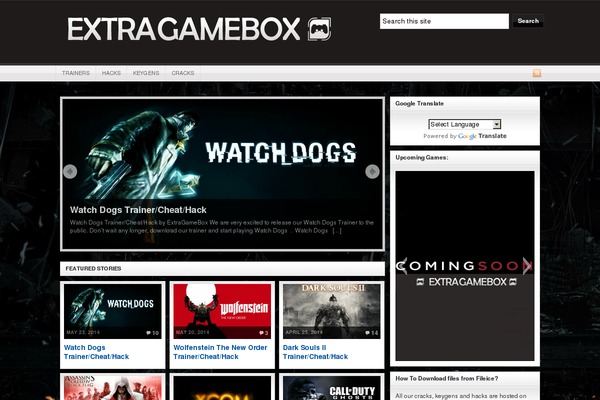Screen dimensions: 600x400
Task: Click the Coming Soon banner
Action: point(465,266)
